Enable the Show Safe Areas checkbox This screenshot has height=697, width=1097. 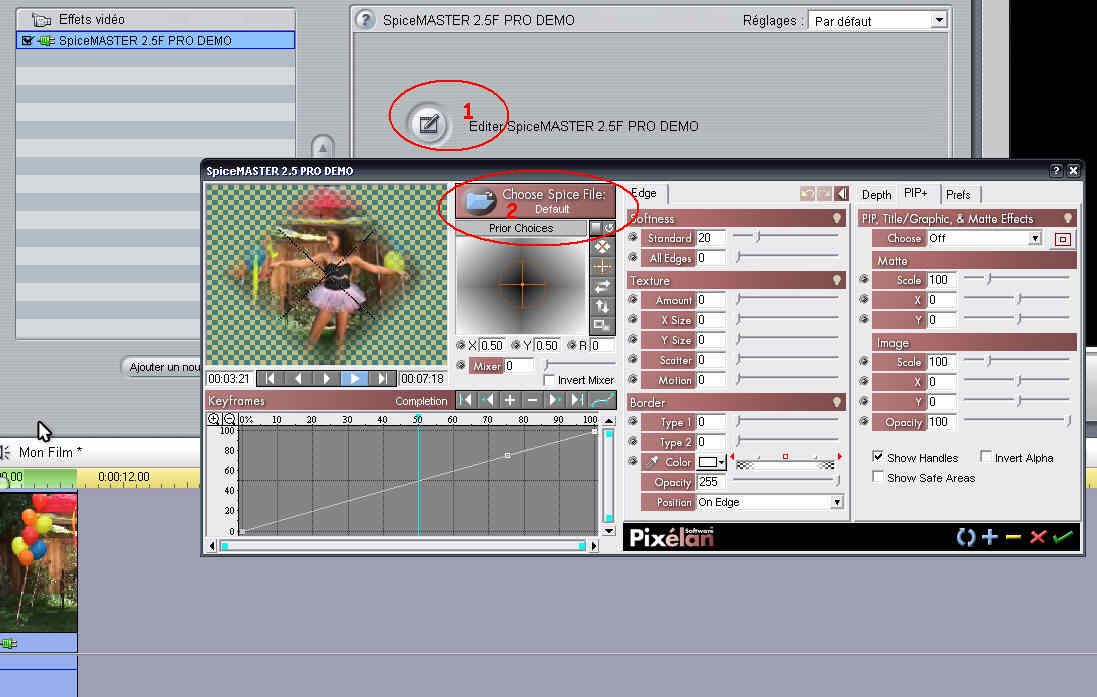click(x=878, y=477)
